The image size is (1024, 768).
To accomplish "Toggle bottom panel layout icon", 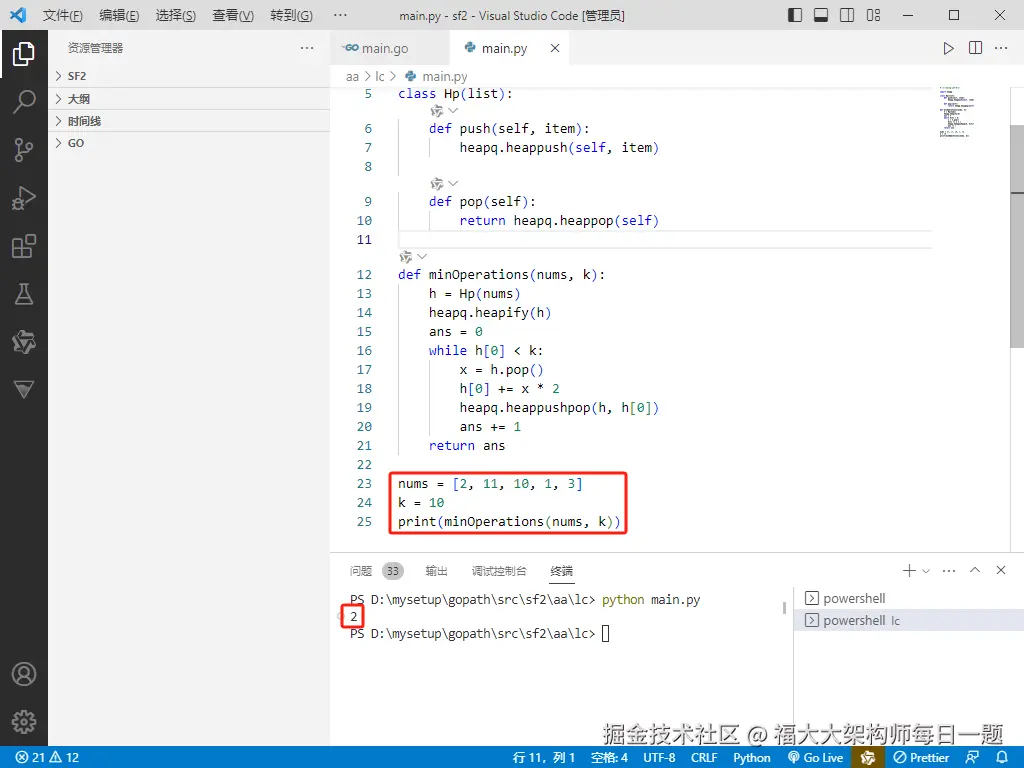I will point(821,15).
